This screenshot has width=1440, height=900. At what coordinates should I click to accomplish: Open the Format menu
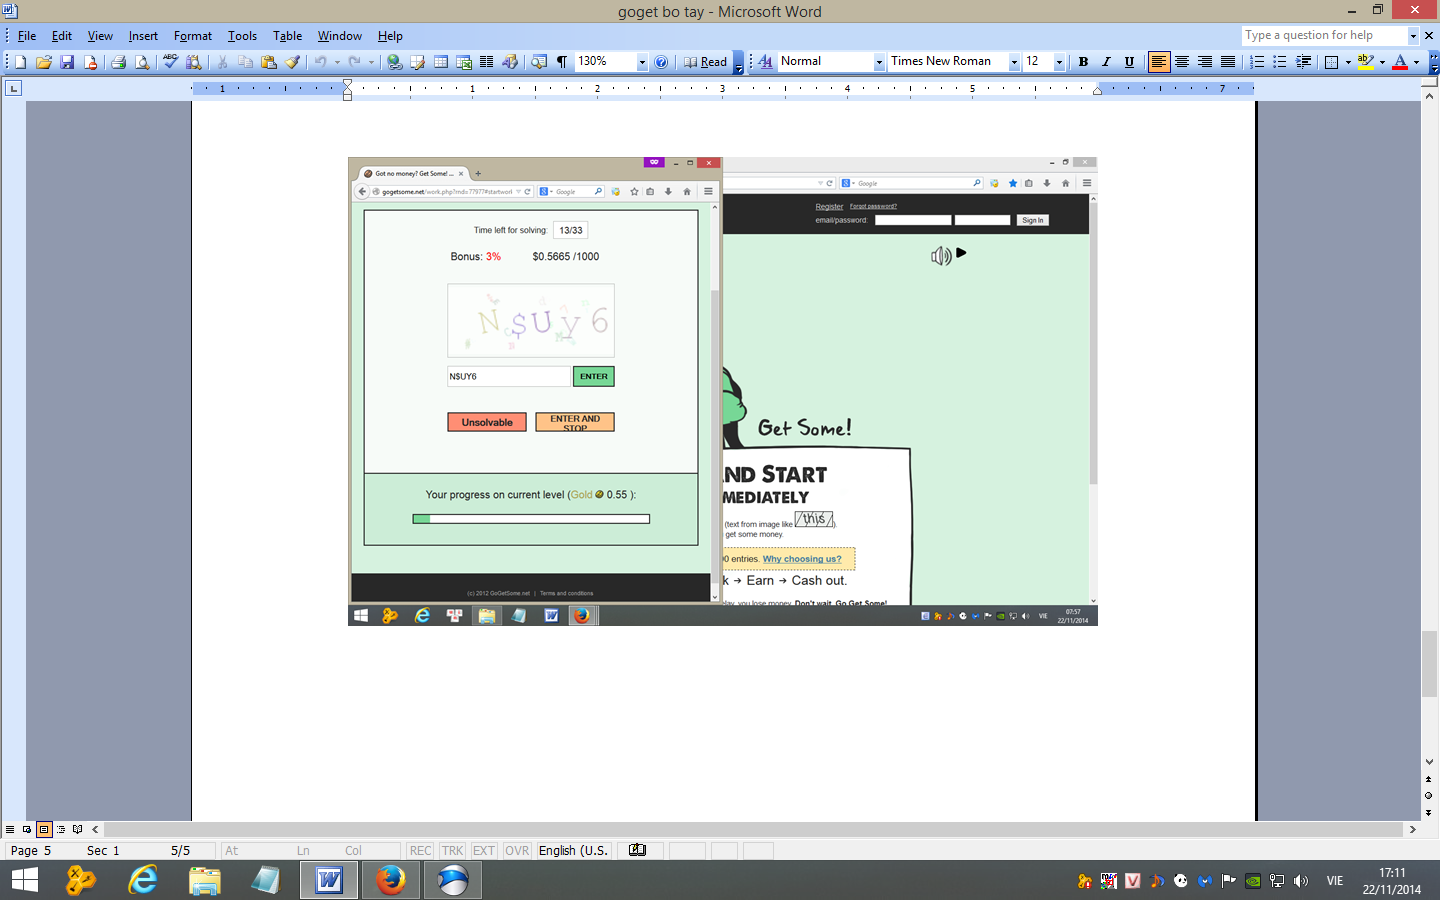coord(193,36)
